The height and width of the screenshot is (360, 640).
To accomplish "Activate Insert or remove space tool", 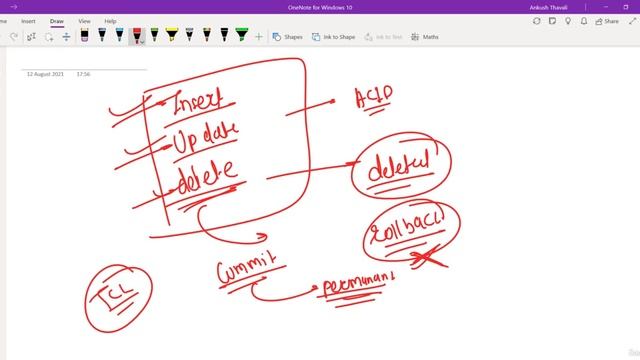I will (x=66, y=37).
